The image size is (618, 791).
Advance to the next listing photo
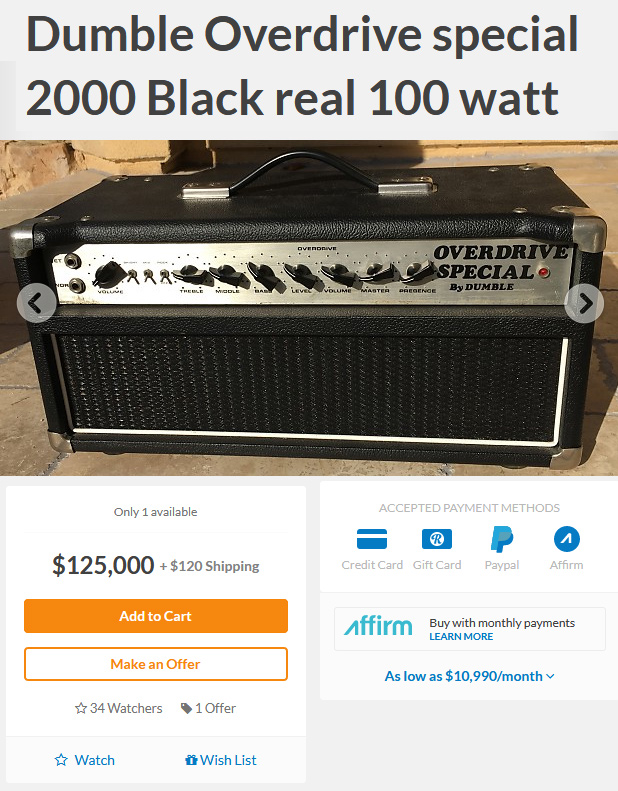click(x=584, y=303)
